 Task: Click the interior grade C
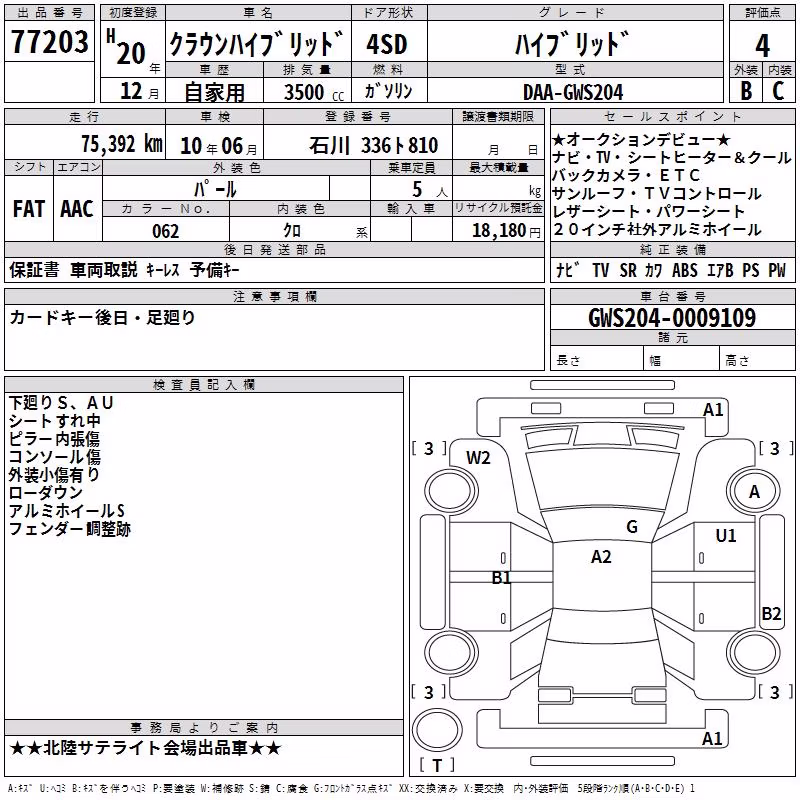coord(778,91)
